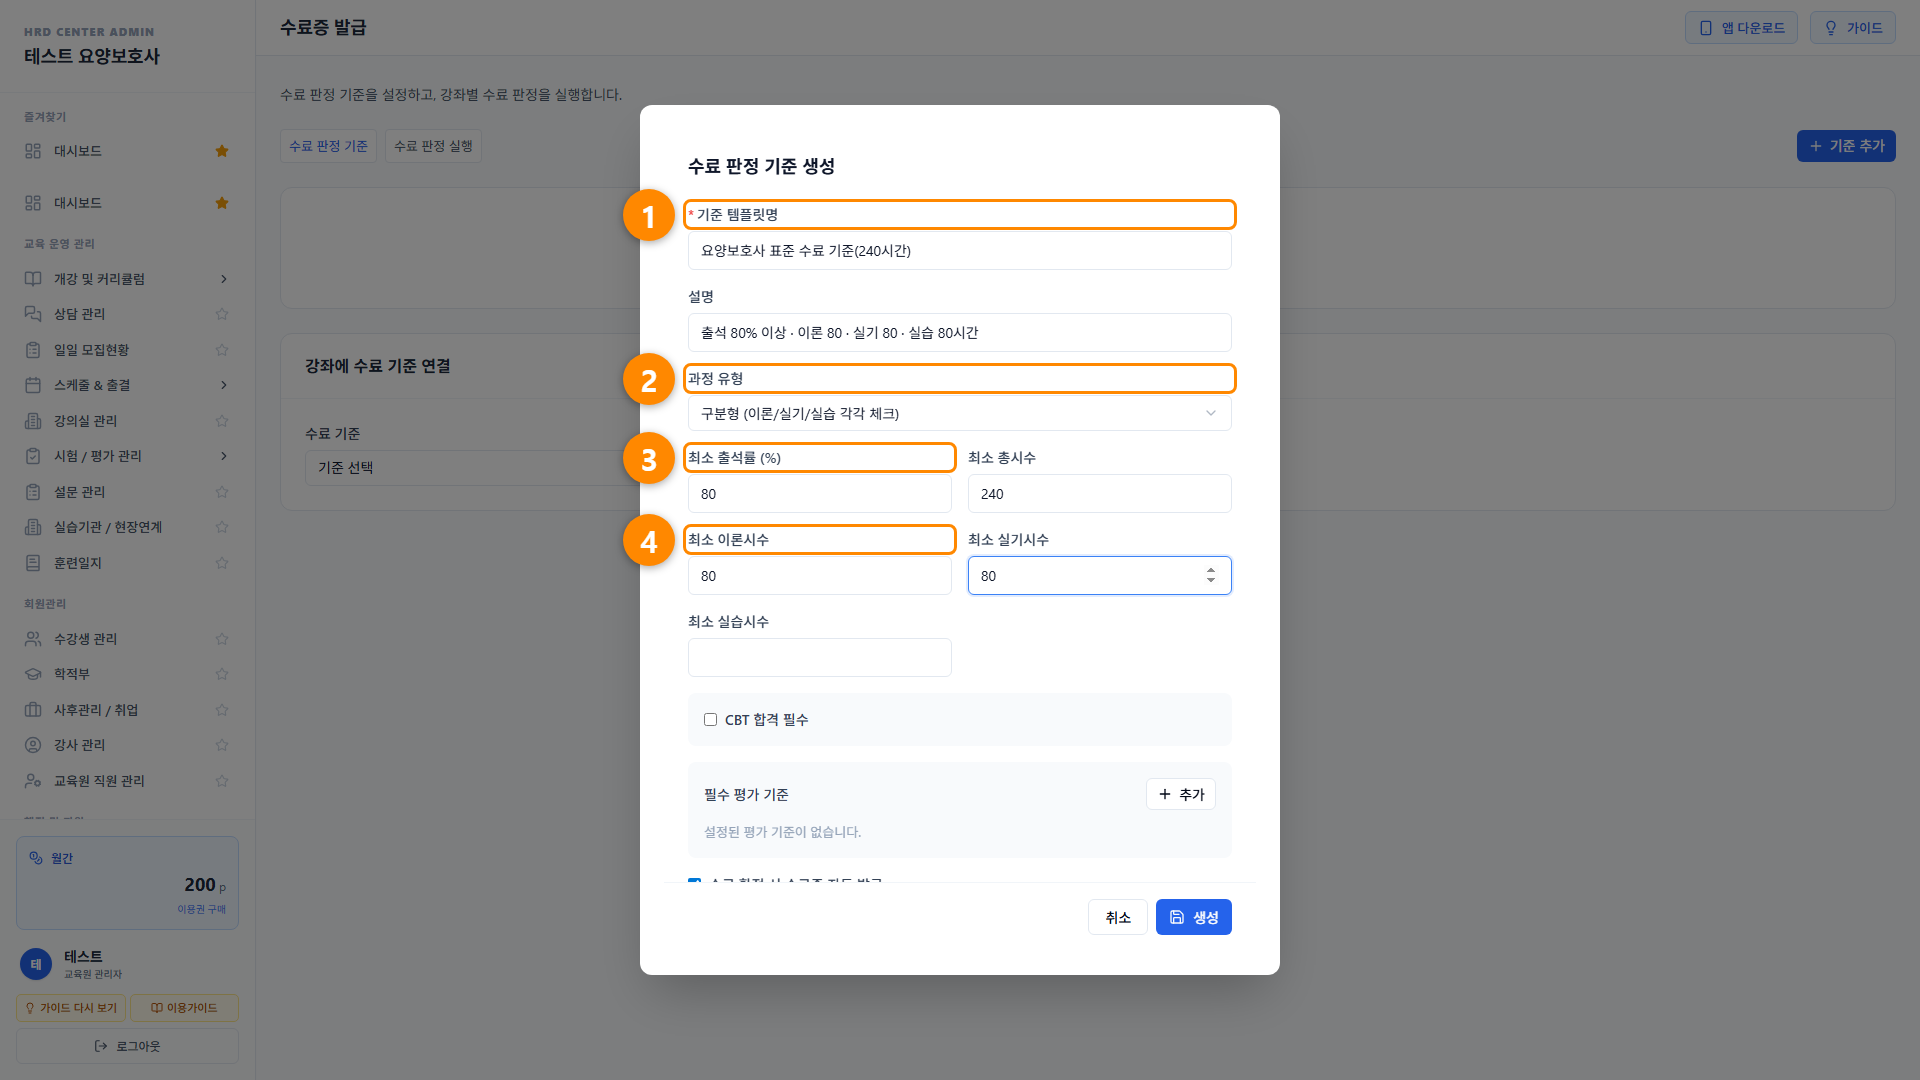Toggle favorite star for 강의실 관리
Viewport: 1920px width, 1080px height.
(x=222, y=421)
